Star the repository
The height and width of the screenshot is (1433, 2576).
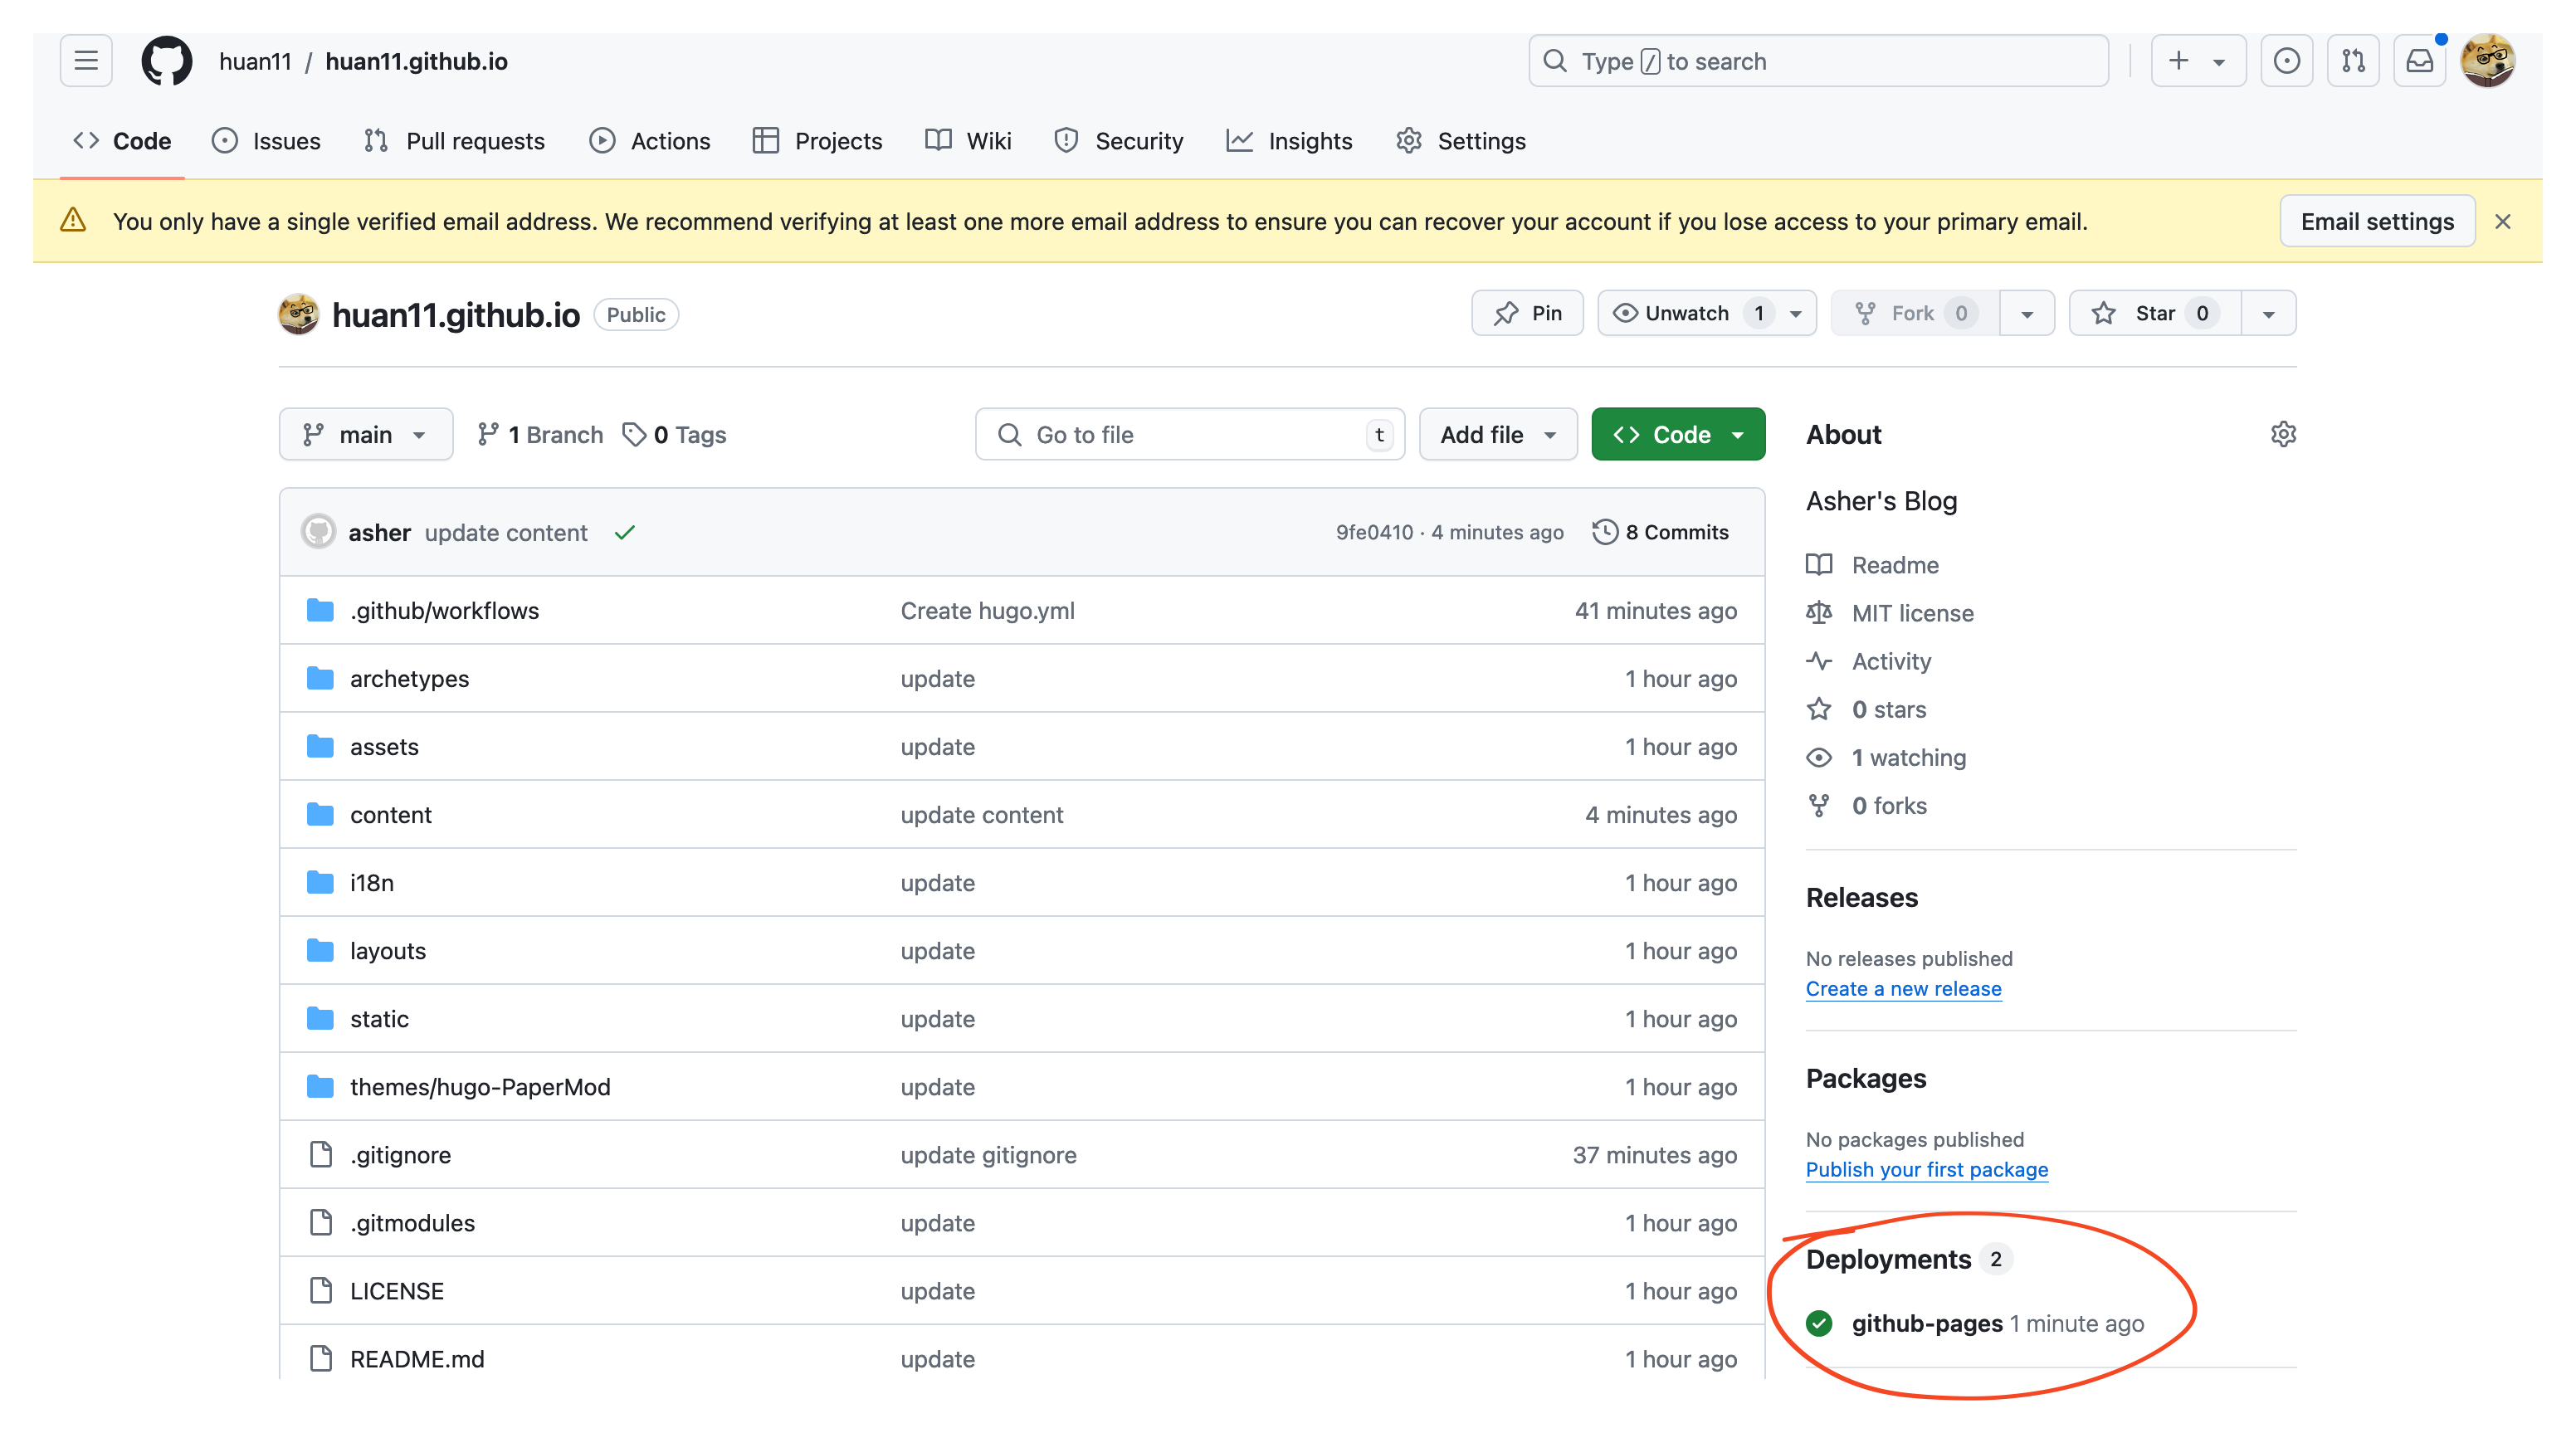click(x=2154, y=313)
